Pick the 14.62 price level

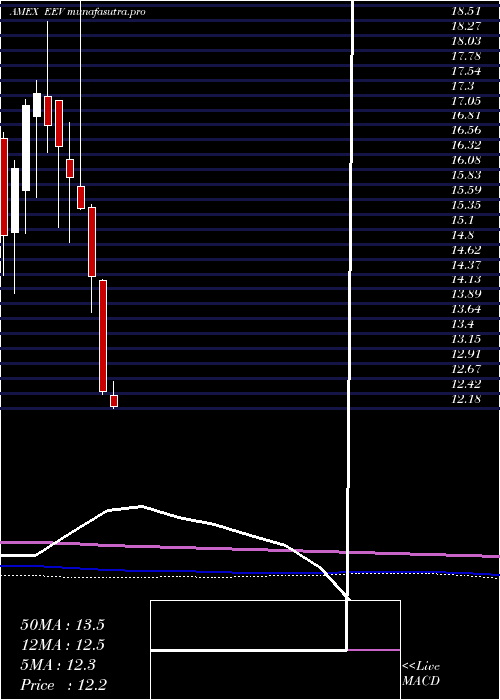click(466, 250)
